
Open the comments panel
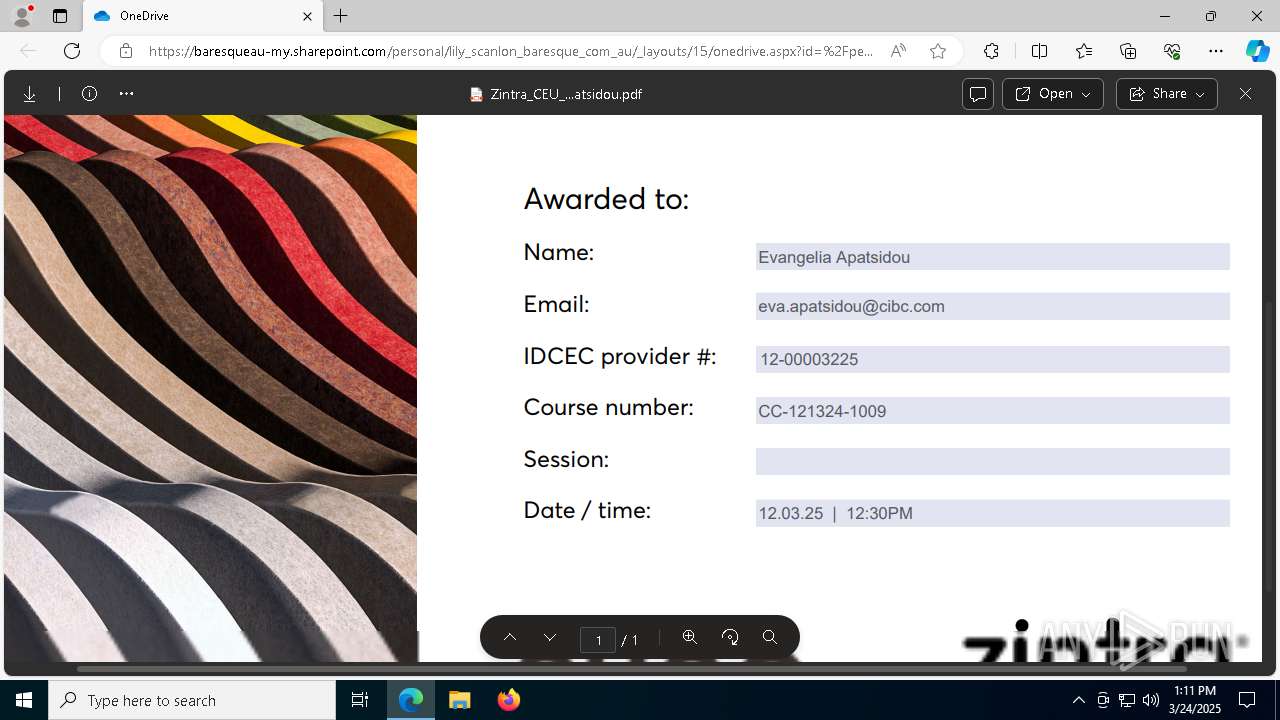(x=978, y=94)
